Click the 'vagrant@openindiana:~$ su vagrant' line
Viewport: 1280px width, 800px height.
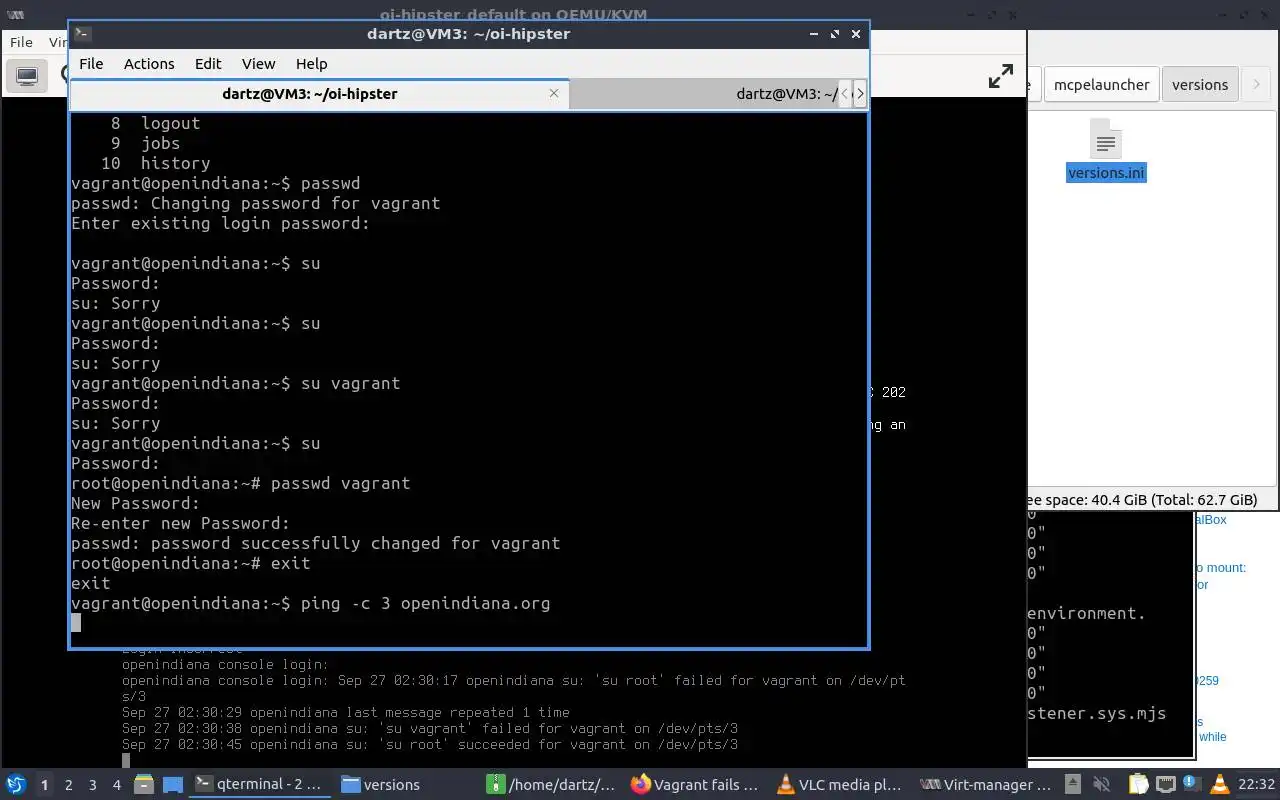(236, 383)
